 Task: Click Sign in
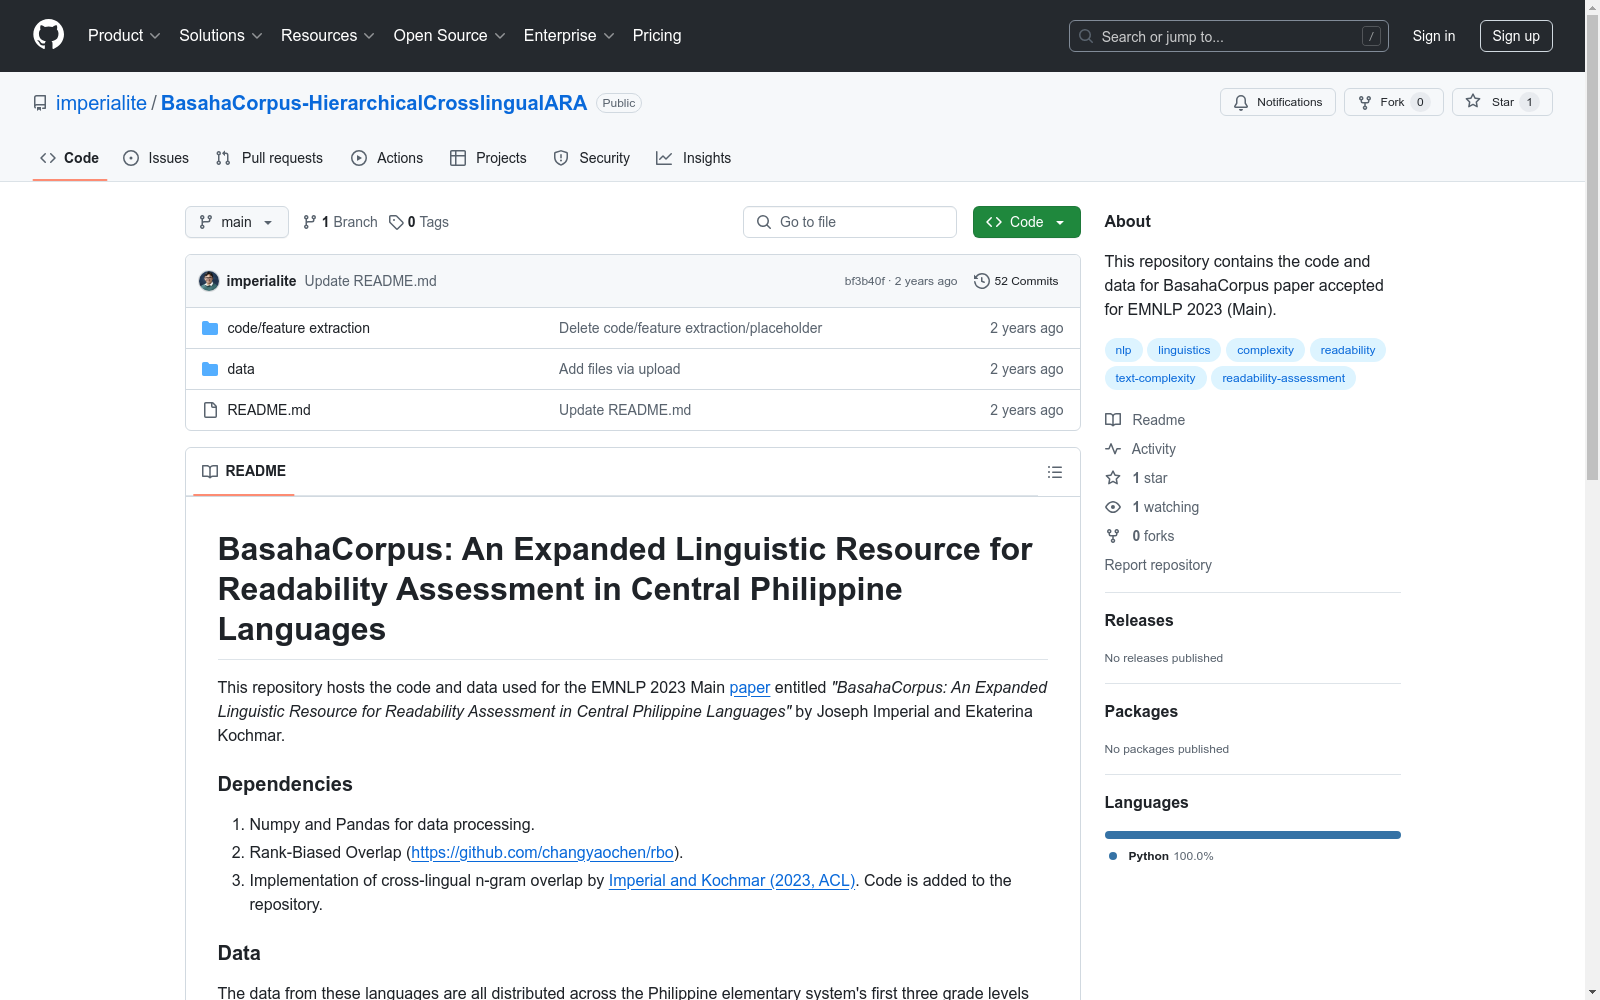coord(1434,36)
